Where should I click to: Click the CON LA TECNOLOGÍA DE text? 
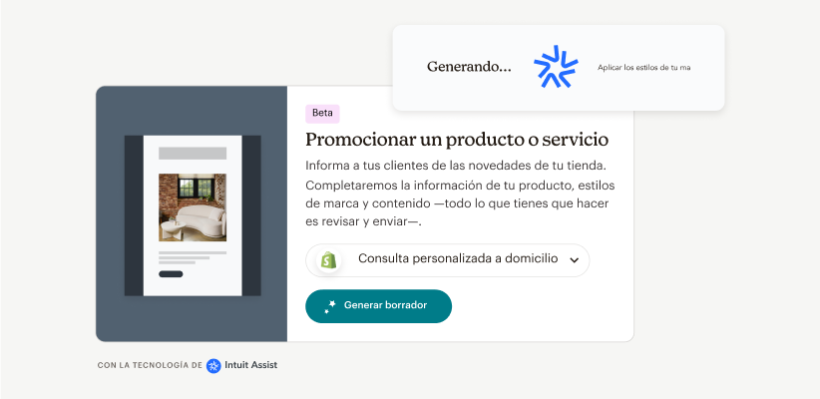click(x=150, y=366)
